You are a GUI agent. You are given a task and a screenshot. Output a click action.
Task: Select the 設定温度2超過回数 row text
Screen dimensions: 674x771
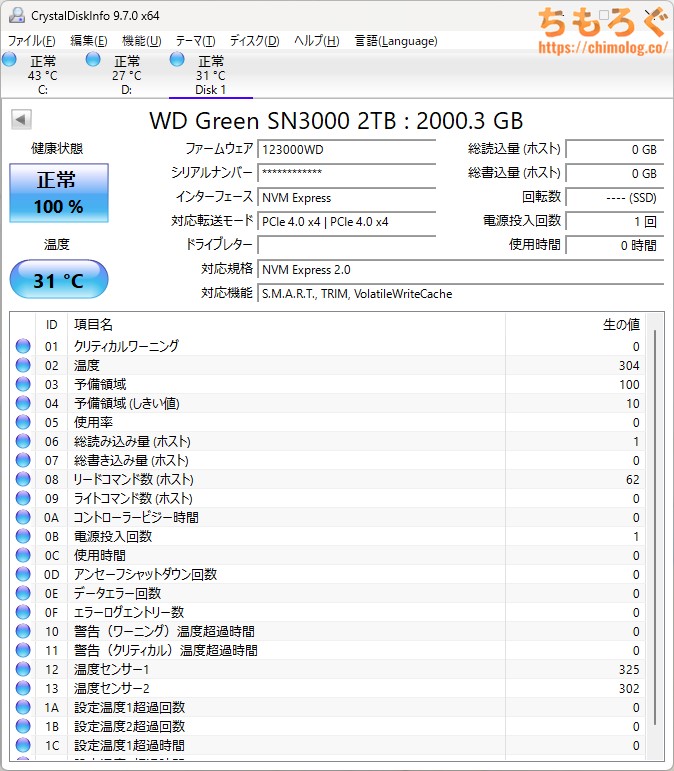pyautogui.click(x=129, y=726)
